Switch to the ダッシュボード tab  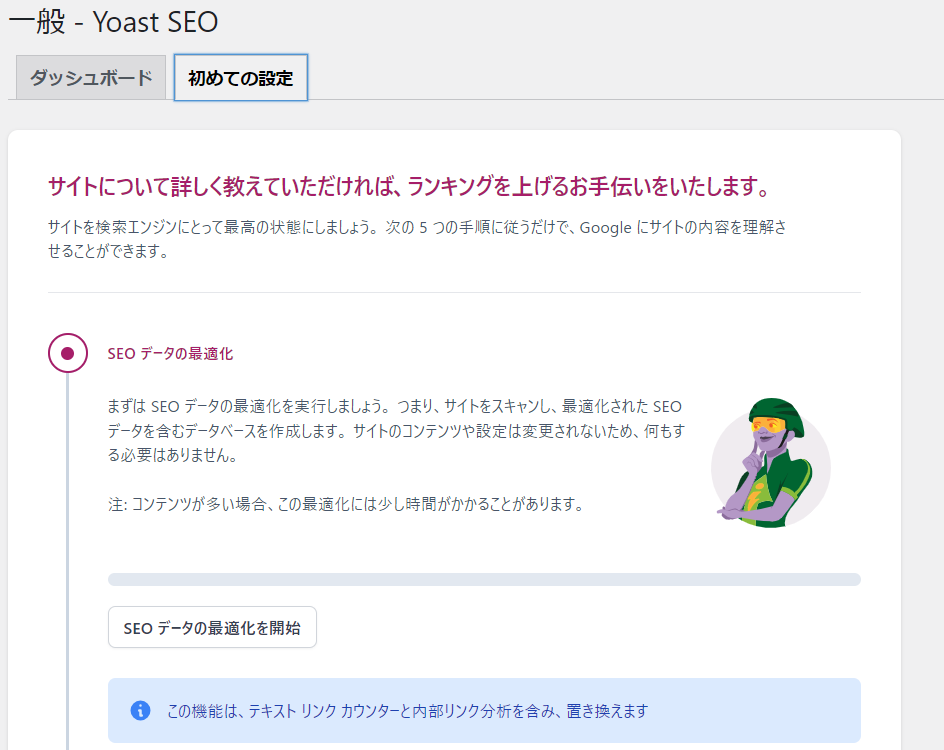tap(91, 78)
